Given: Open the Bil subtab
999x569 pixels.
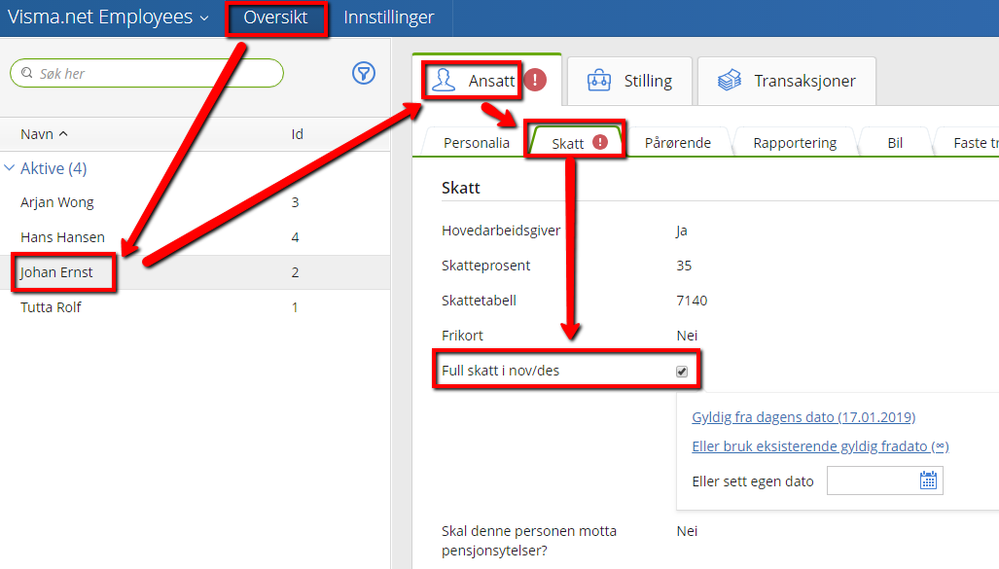Looking at the screenshot, I should point(895,143).
